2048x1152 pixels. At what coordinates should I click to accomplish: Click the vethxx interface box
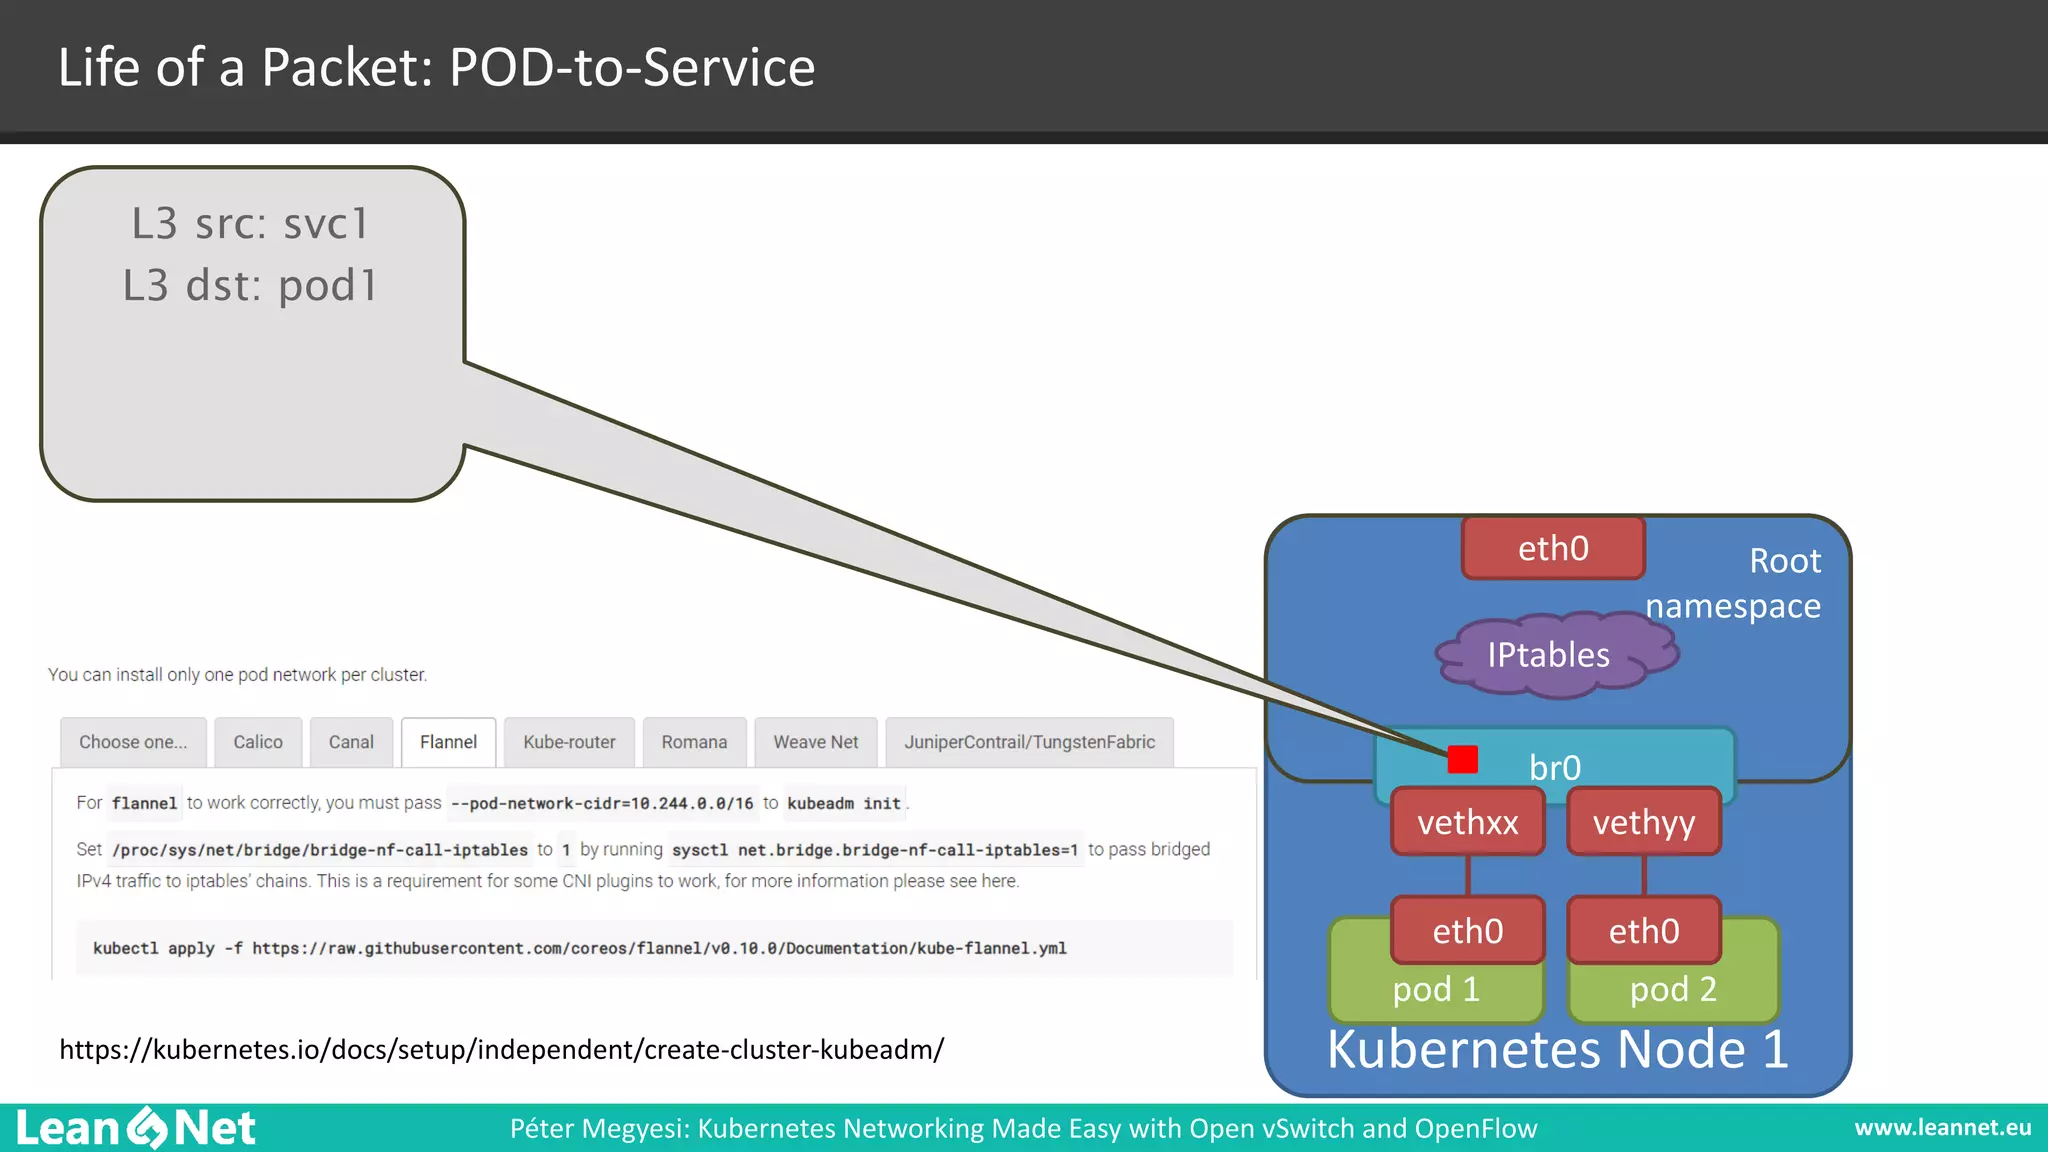1468,822
